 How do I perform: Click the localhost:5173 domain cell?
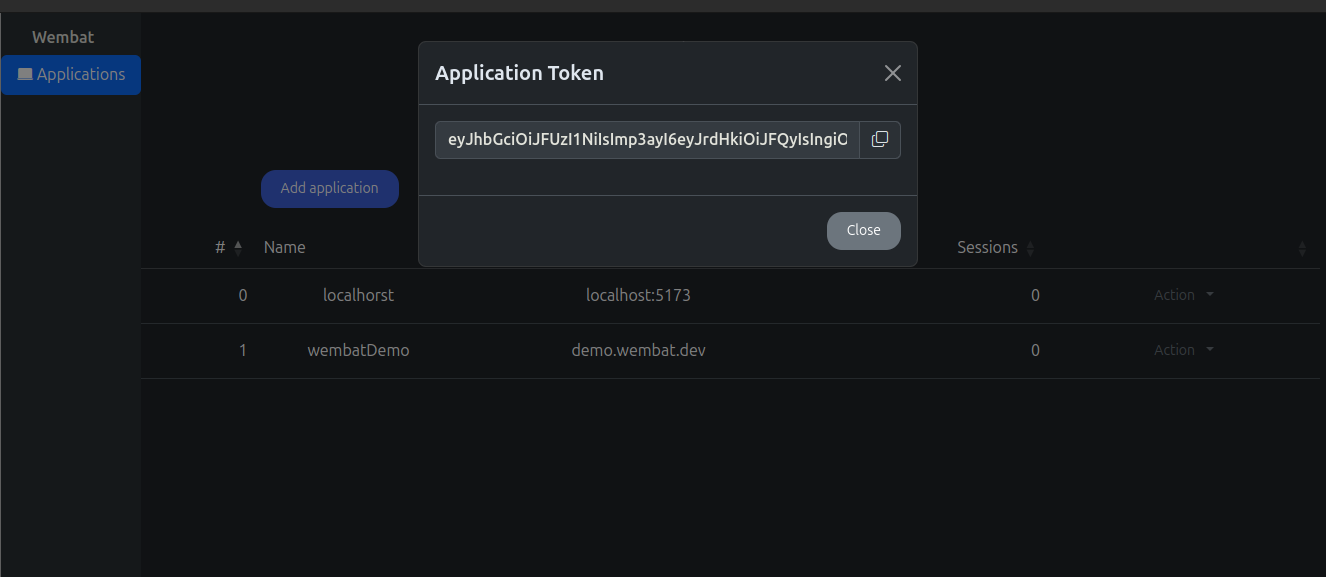638,295
